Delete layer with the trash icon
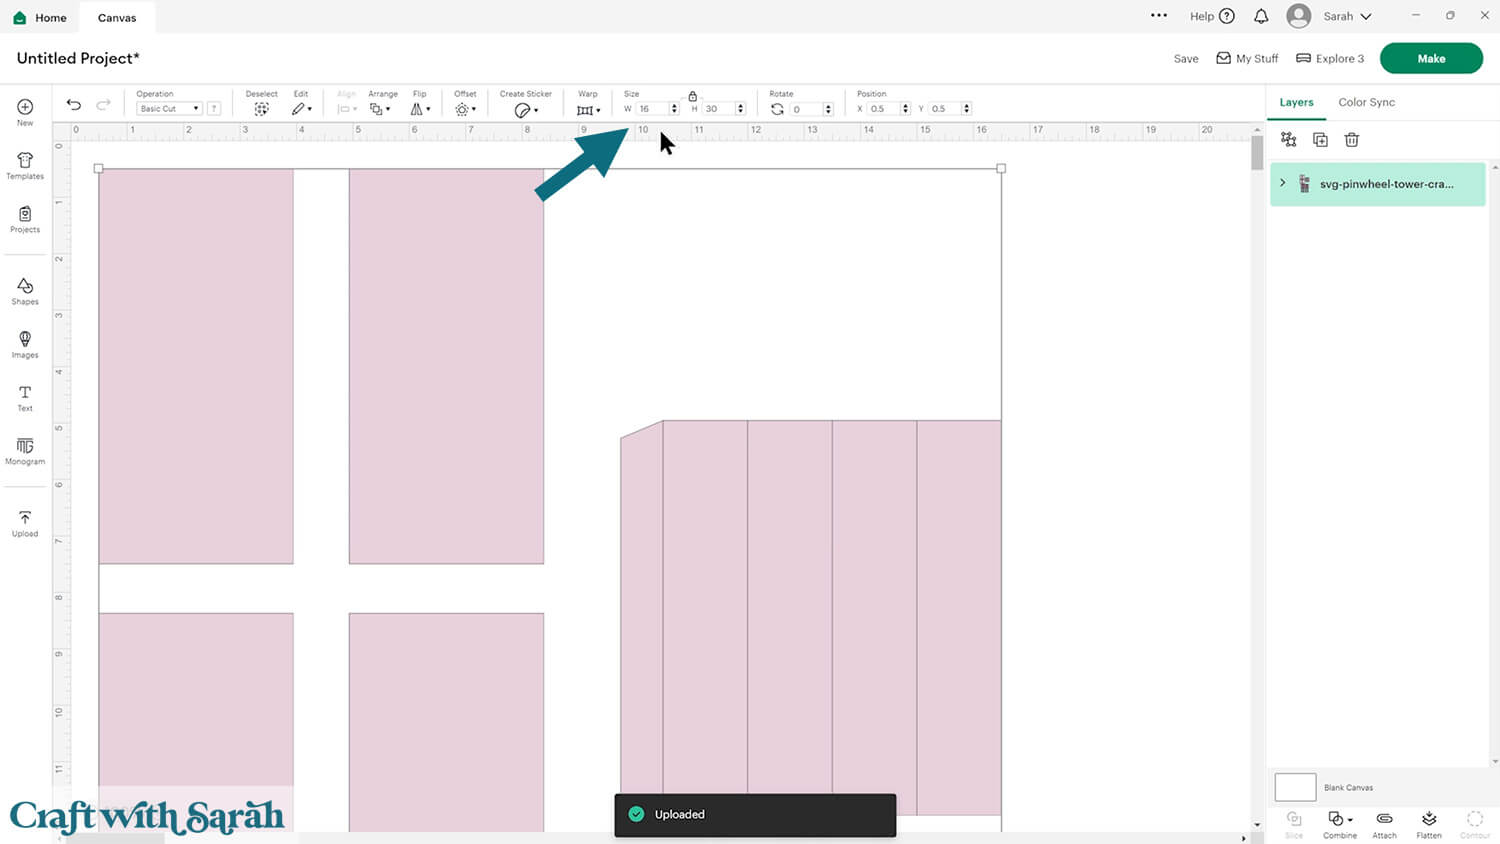The height and width of the screenshot is (844, 1500). (x=1351, y=140)
